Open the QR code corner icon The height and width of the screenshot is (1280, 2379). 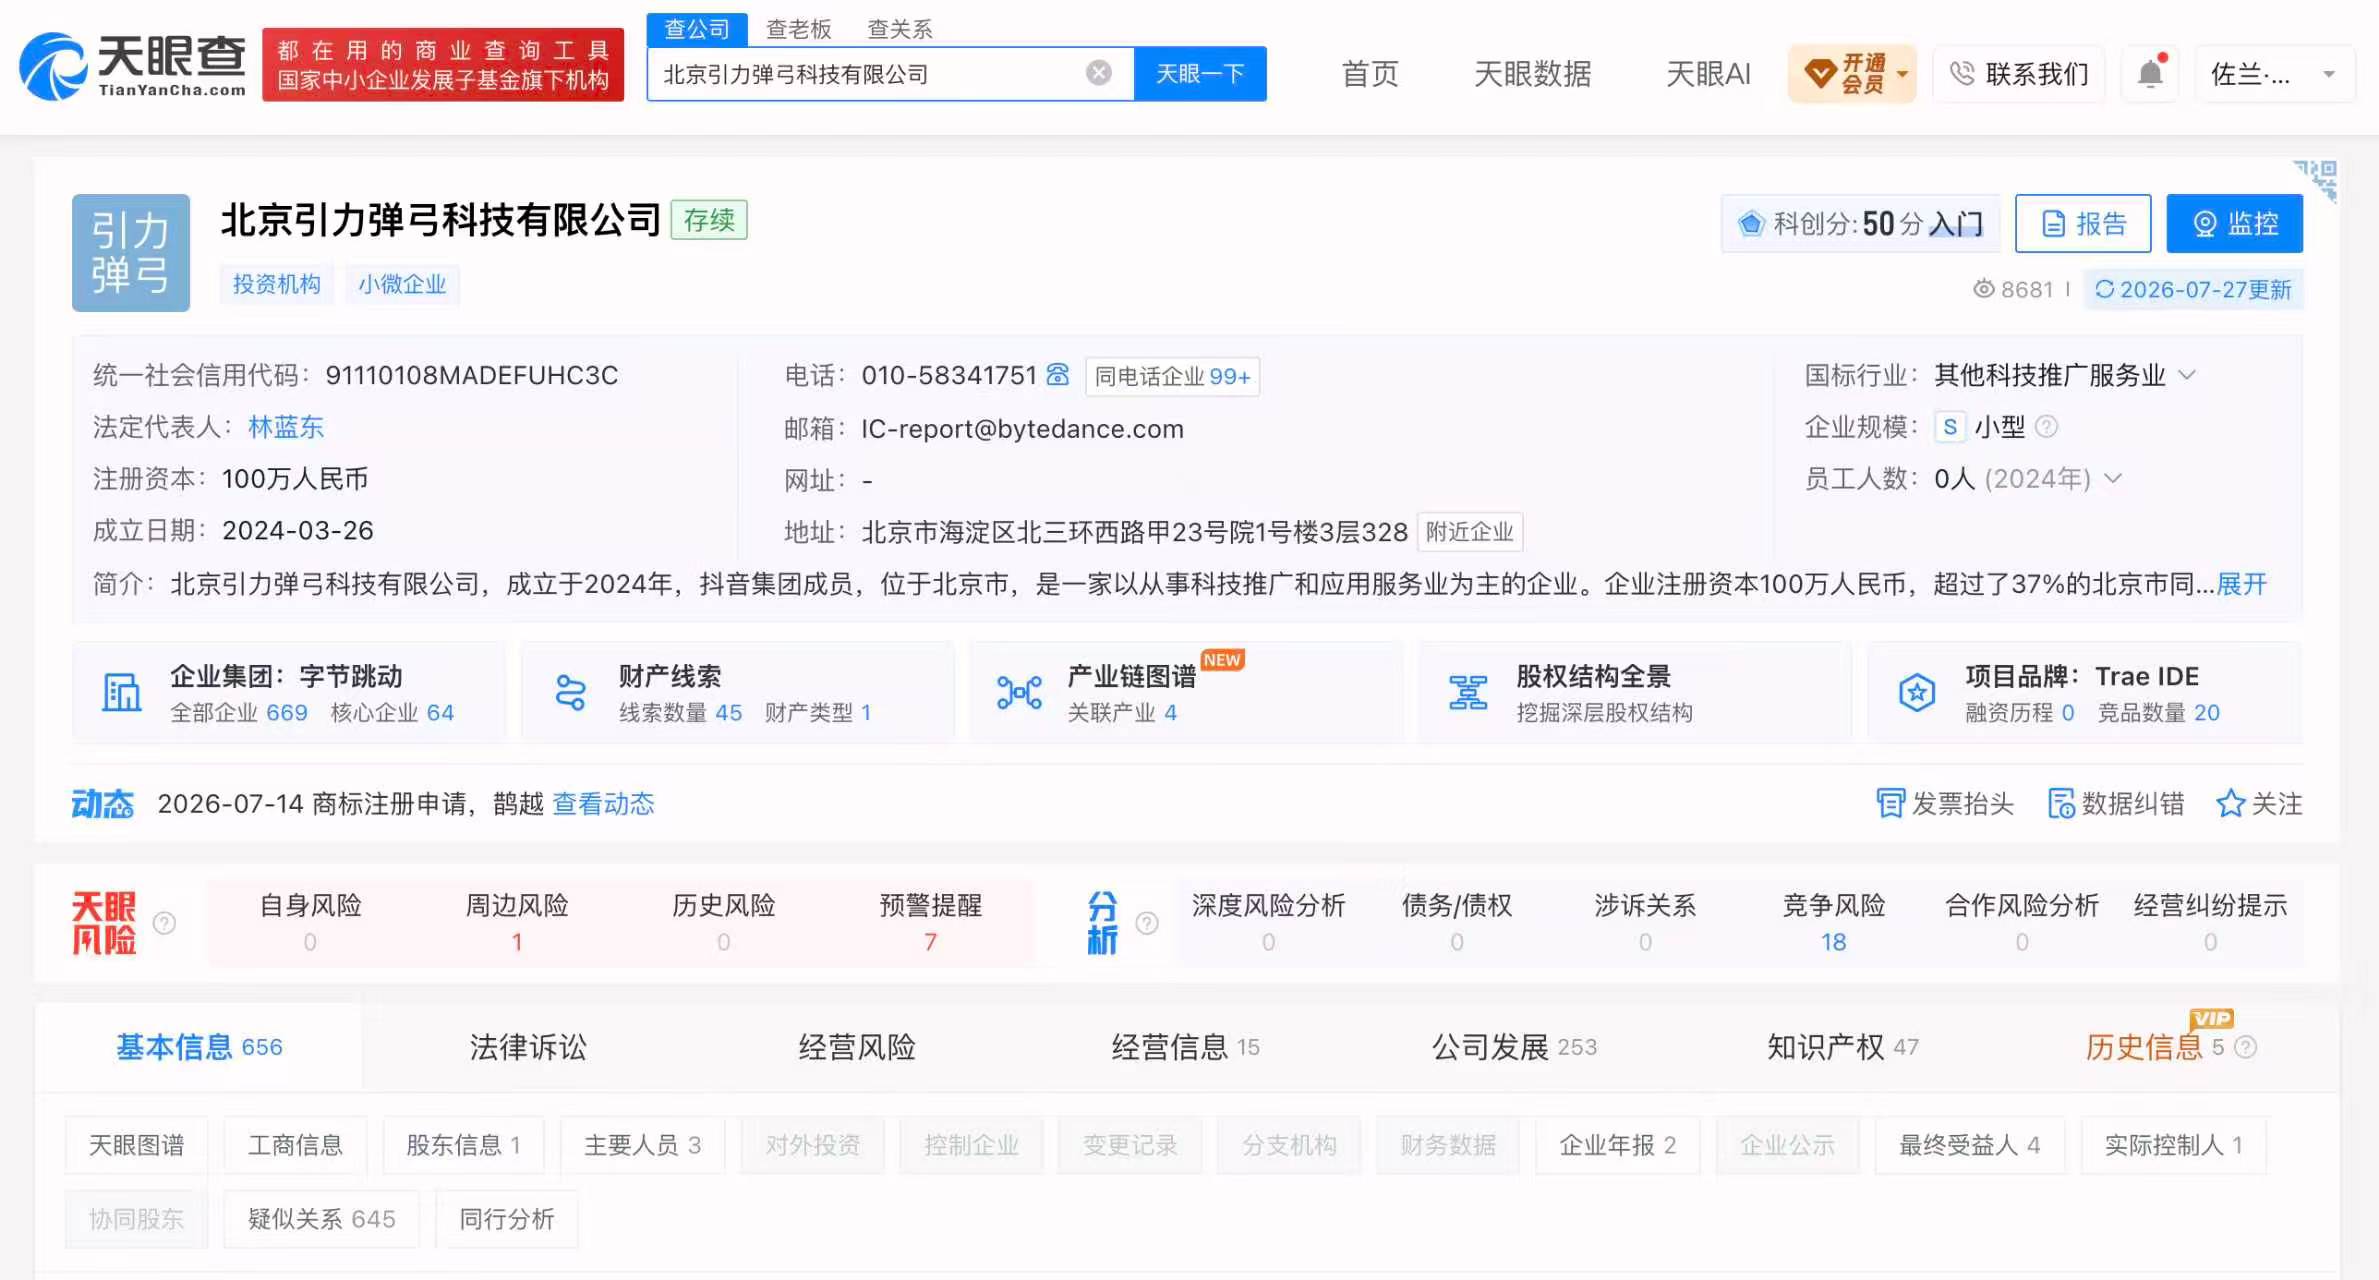pos(2317,180)
